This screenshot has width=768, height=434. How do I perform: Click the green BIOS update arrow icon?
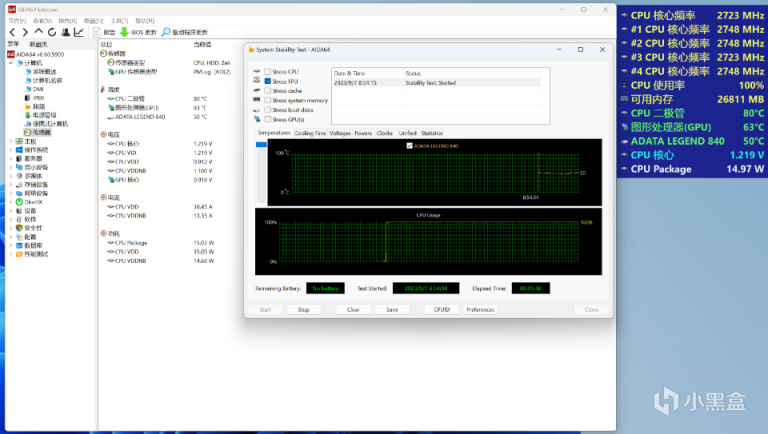(124, 32)
